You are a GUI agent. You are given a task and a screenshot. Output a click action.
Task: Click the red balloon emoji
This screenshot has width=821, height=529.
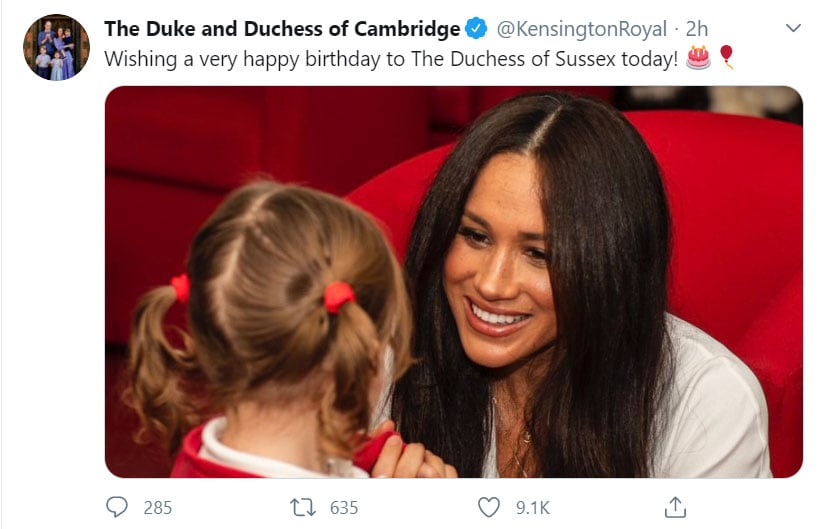click(727, 58)
